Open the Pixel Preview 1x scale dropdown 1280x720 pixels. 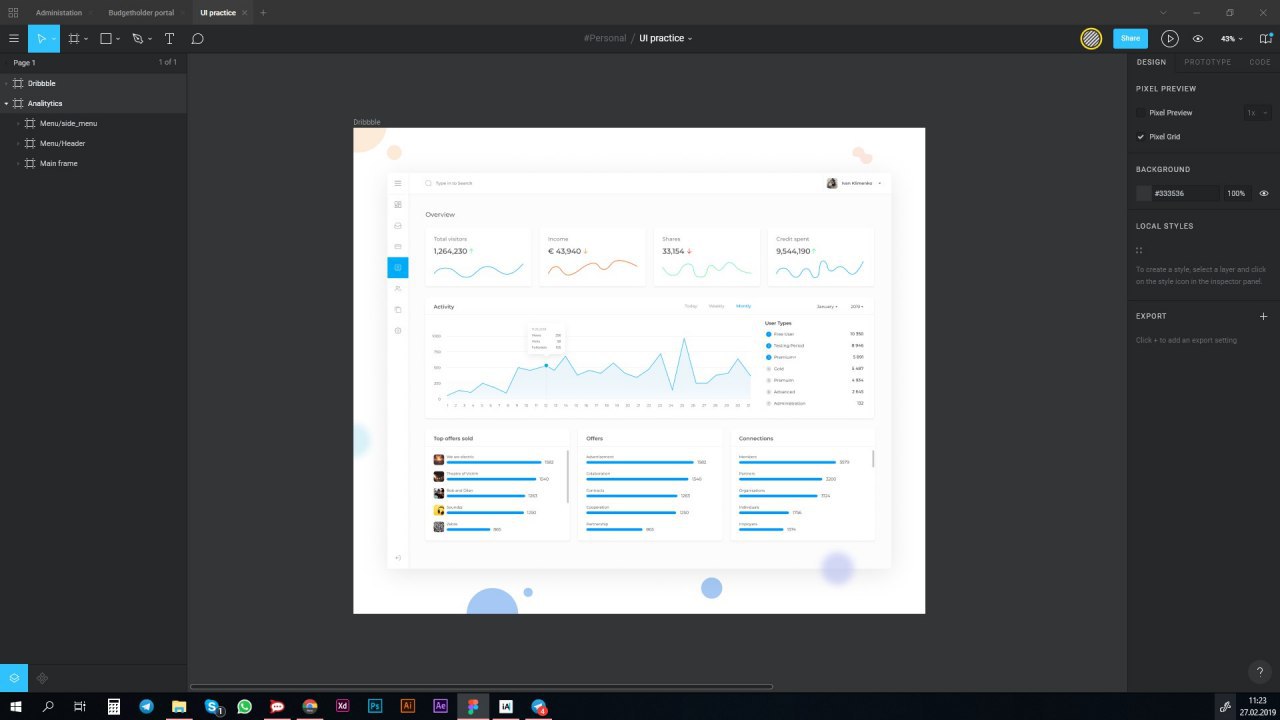coord(1257,113)
